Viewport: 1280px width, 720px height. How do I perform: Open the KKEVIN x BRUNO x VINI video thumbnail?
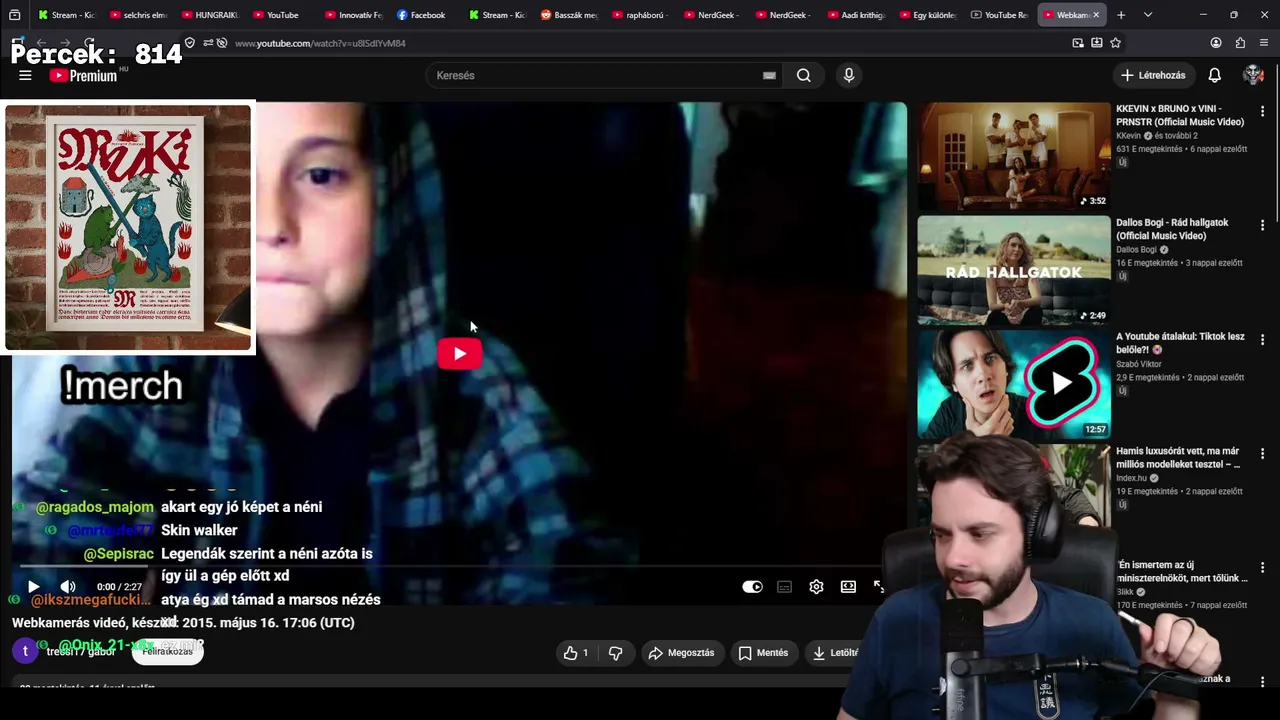click(x=1014, y=156)
